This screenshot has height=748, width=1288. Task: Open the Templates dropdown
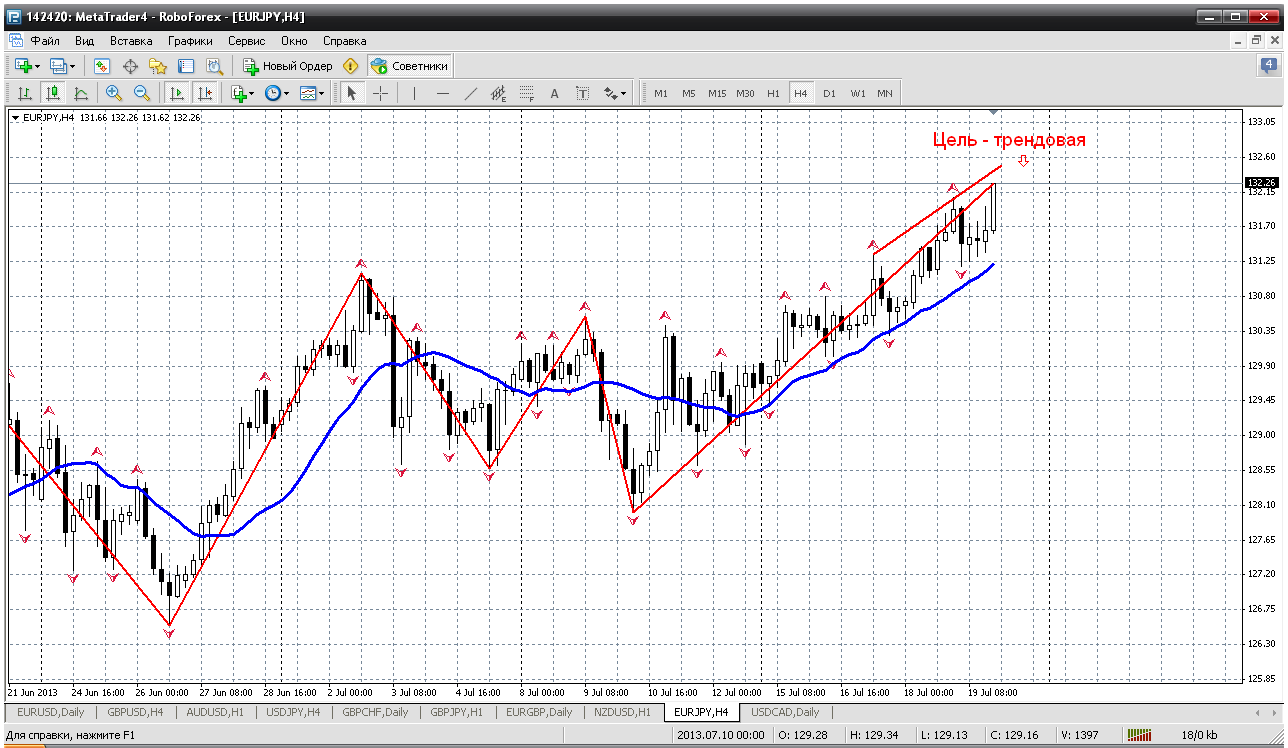pyautogui.click(x=311, y=93)
